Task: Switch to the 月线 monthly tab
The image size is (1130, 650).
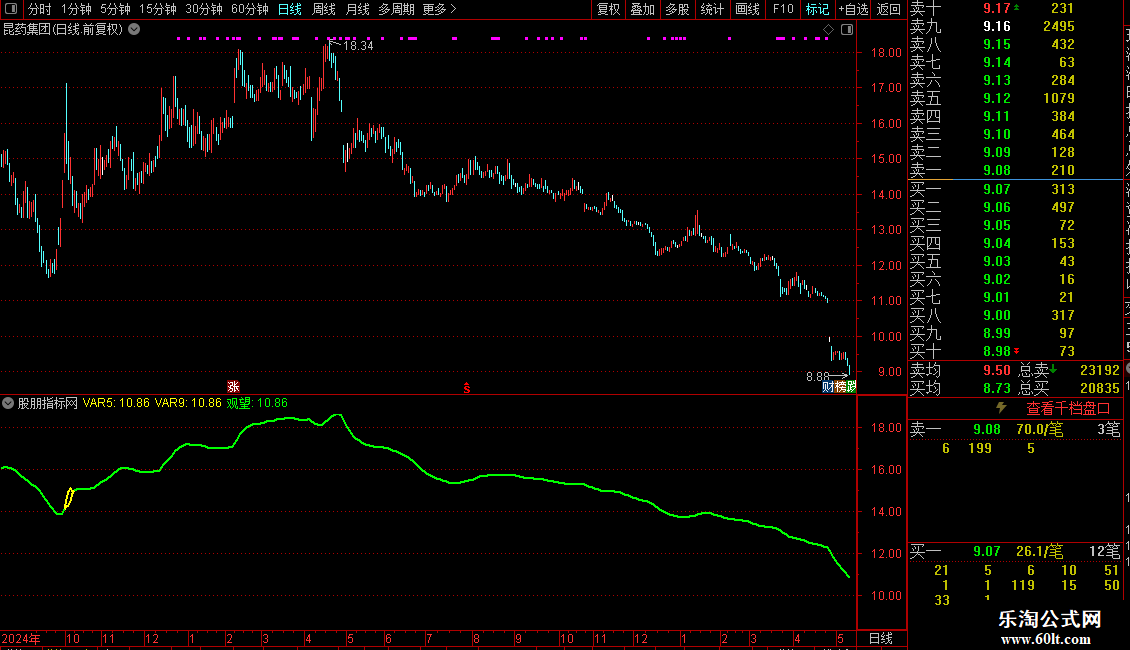Action: [x=357, y=9]
